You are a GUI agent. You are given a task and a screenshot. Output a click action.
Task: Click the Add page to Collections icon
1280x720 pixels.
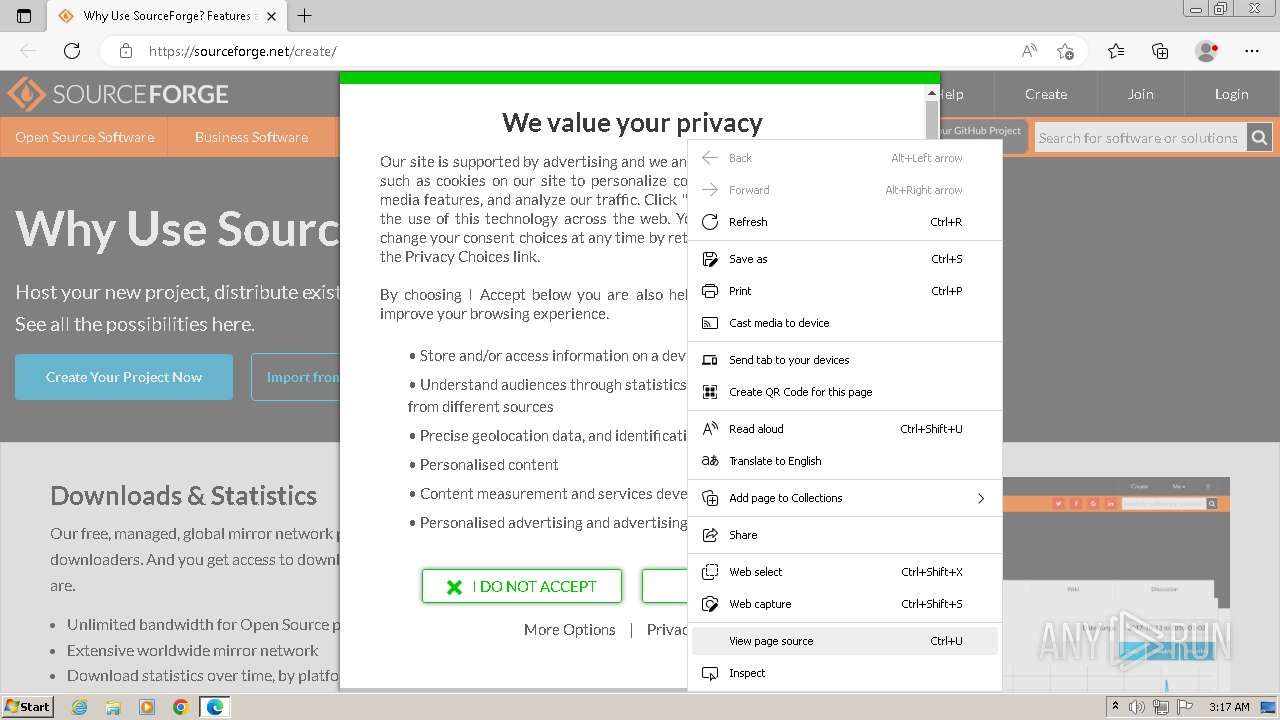[710, 498]
